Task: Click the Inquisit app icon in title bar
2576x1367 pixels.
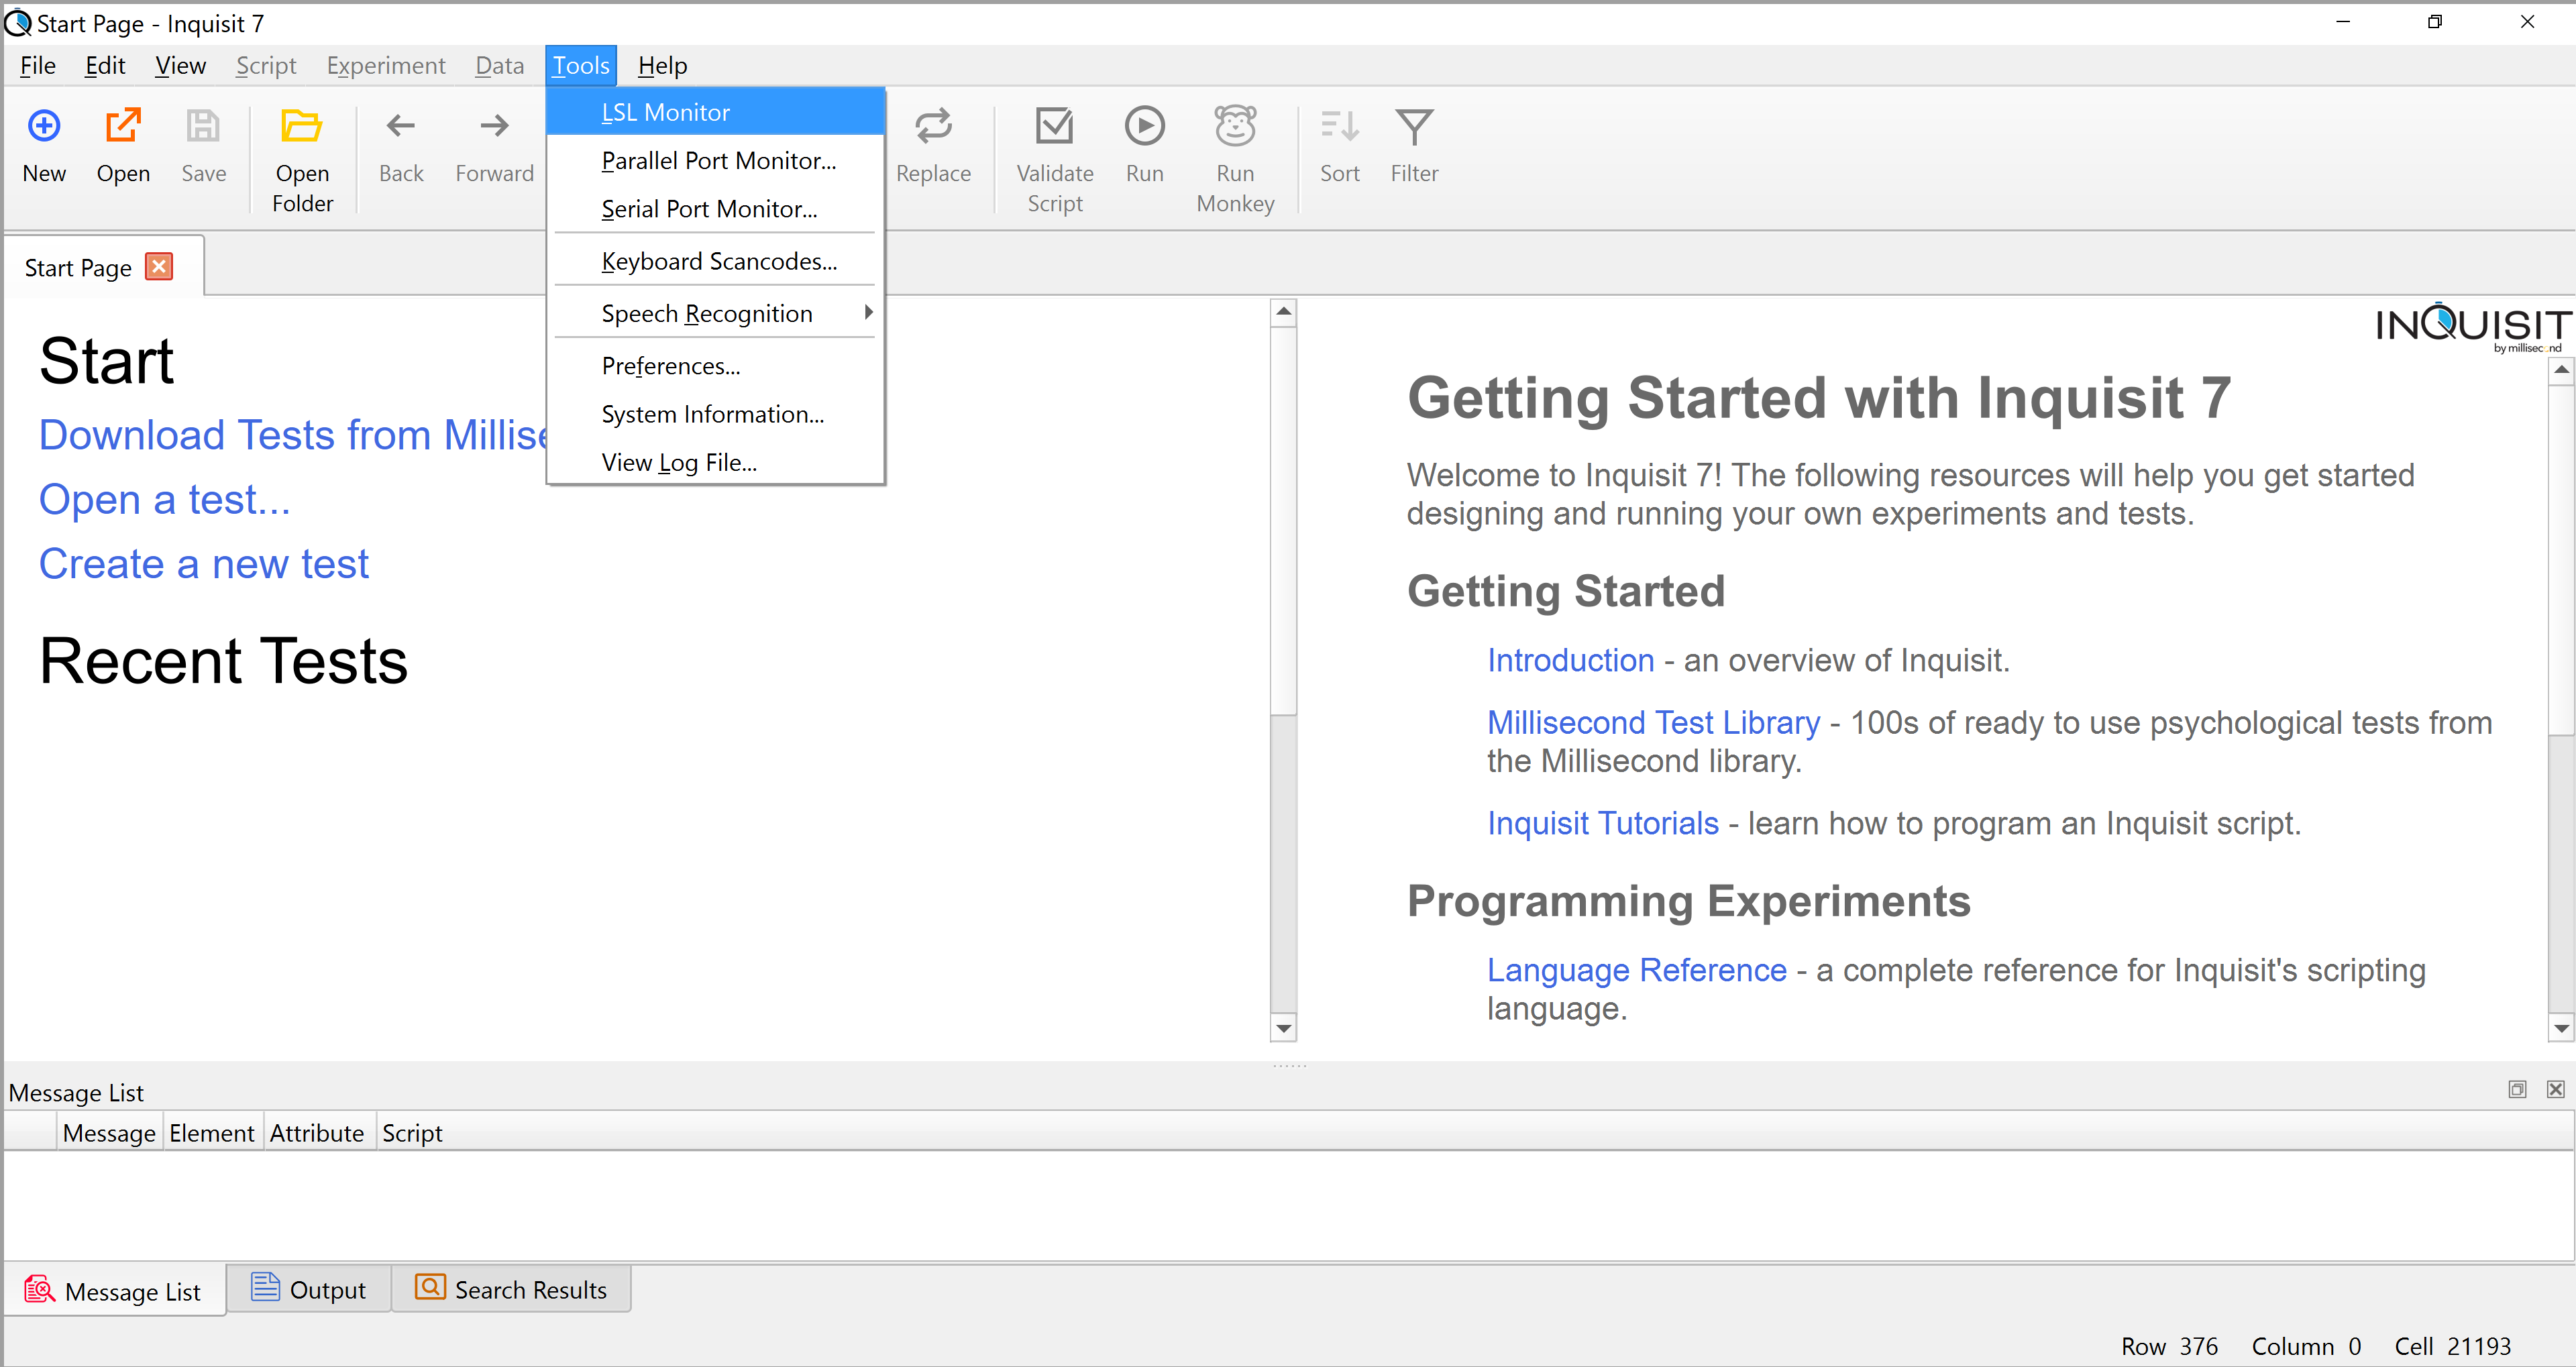Action: click(18, 22)
